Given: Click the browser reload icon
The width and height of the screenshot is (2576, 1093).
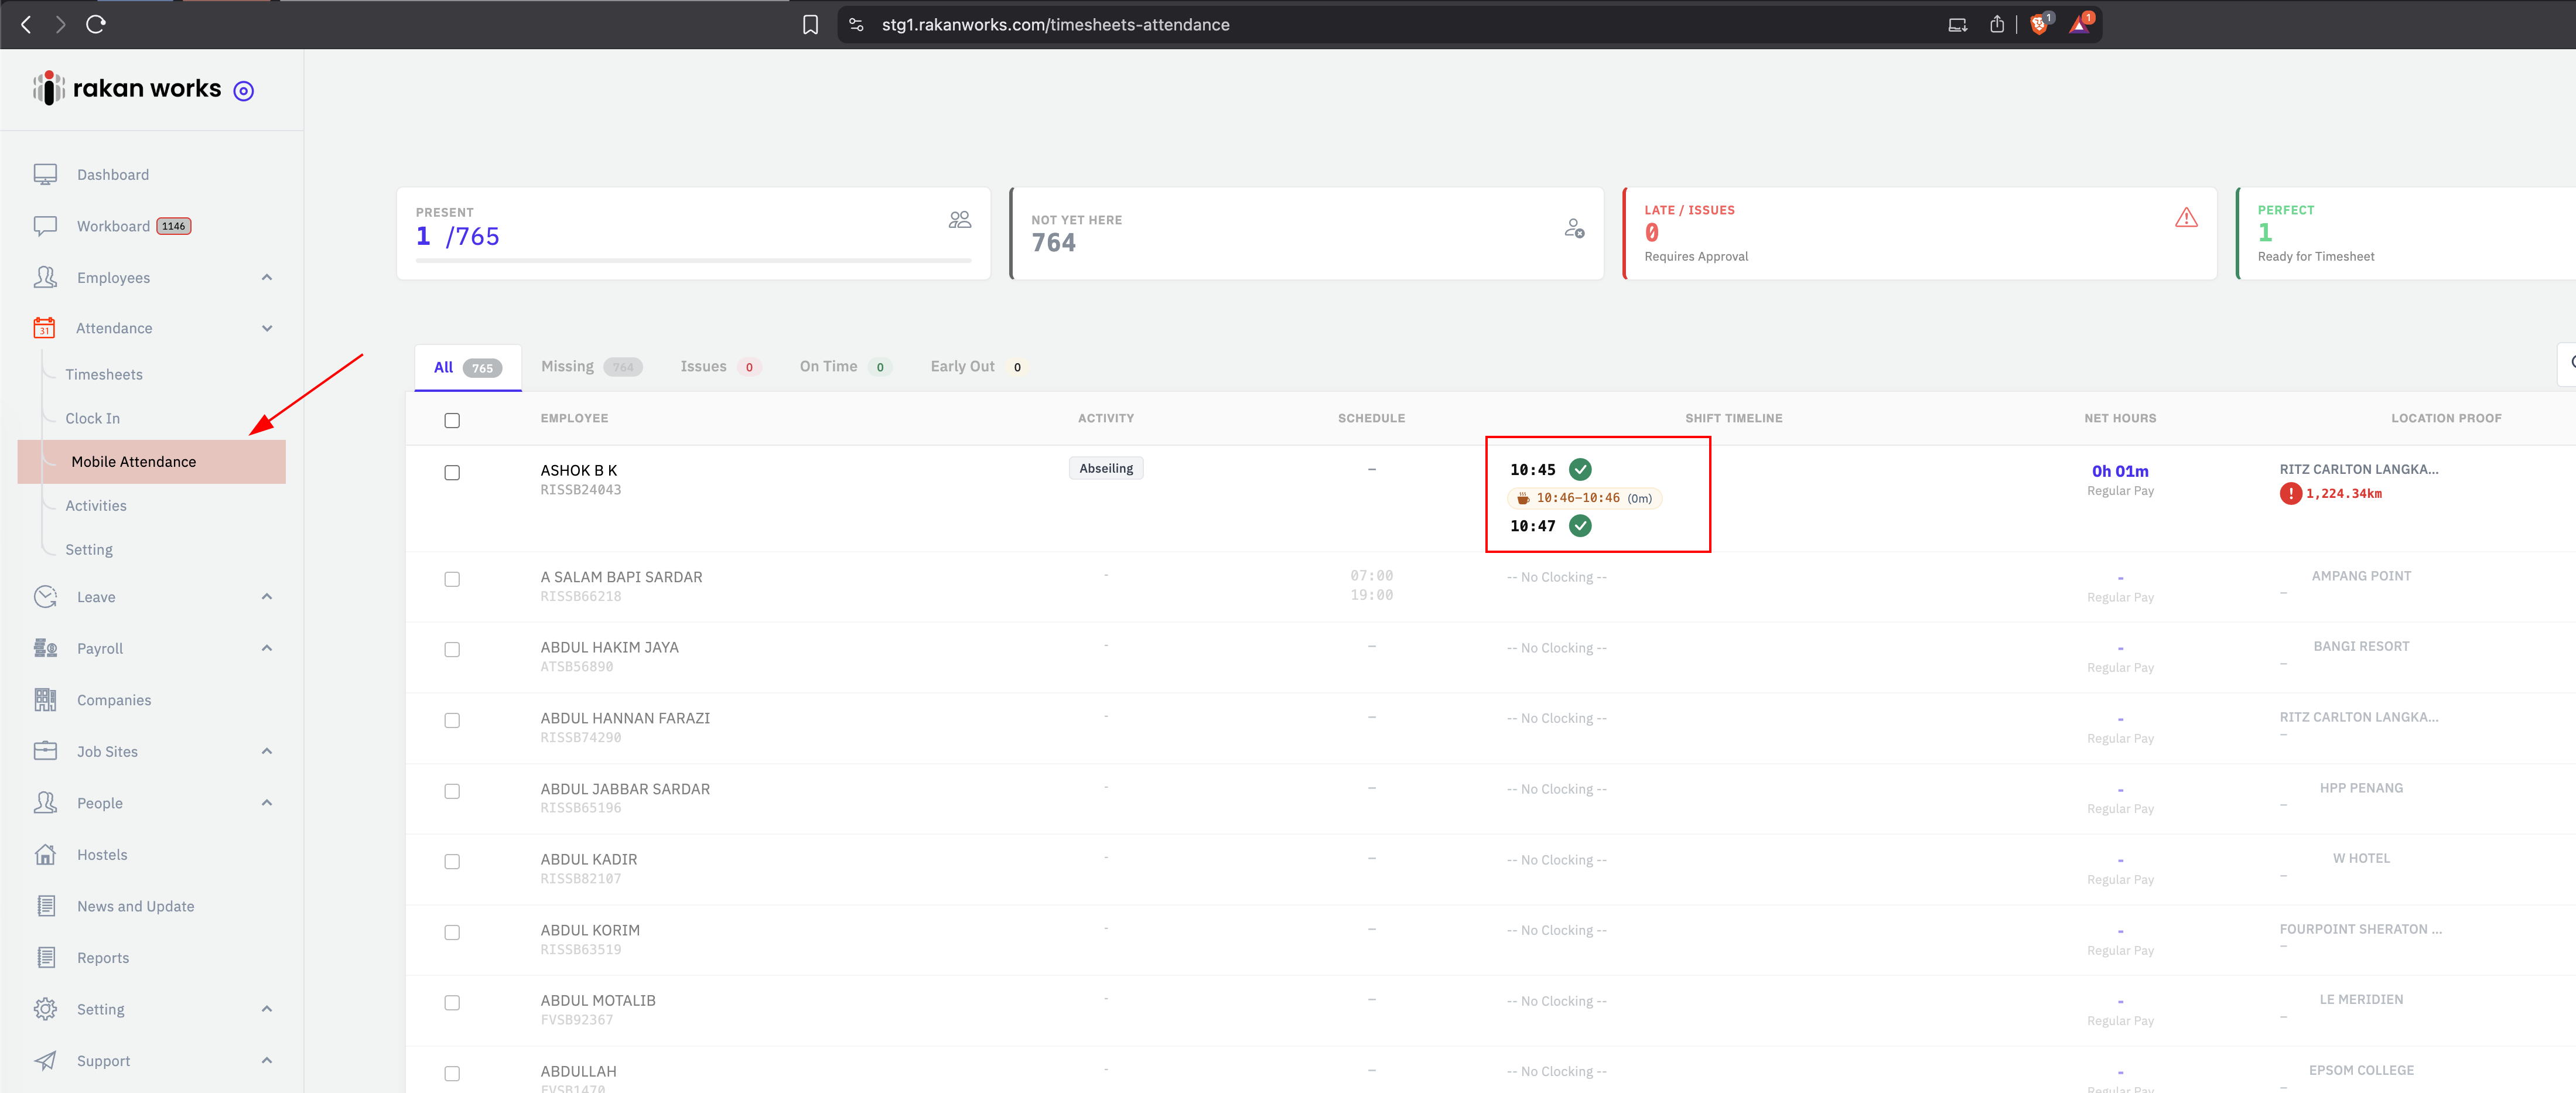Looking at the screenshot, I should (96, 24).
